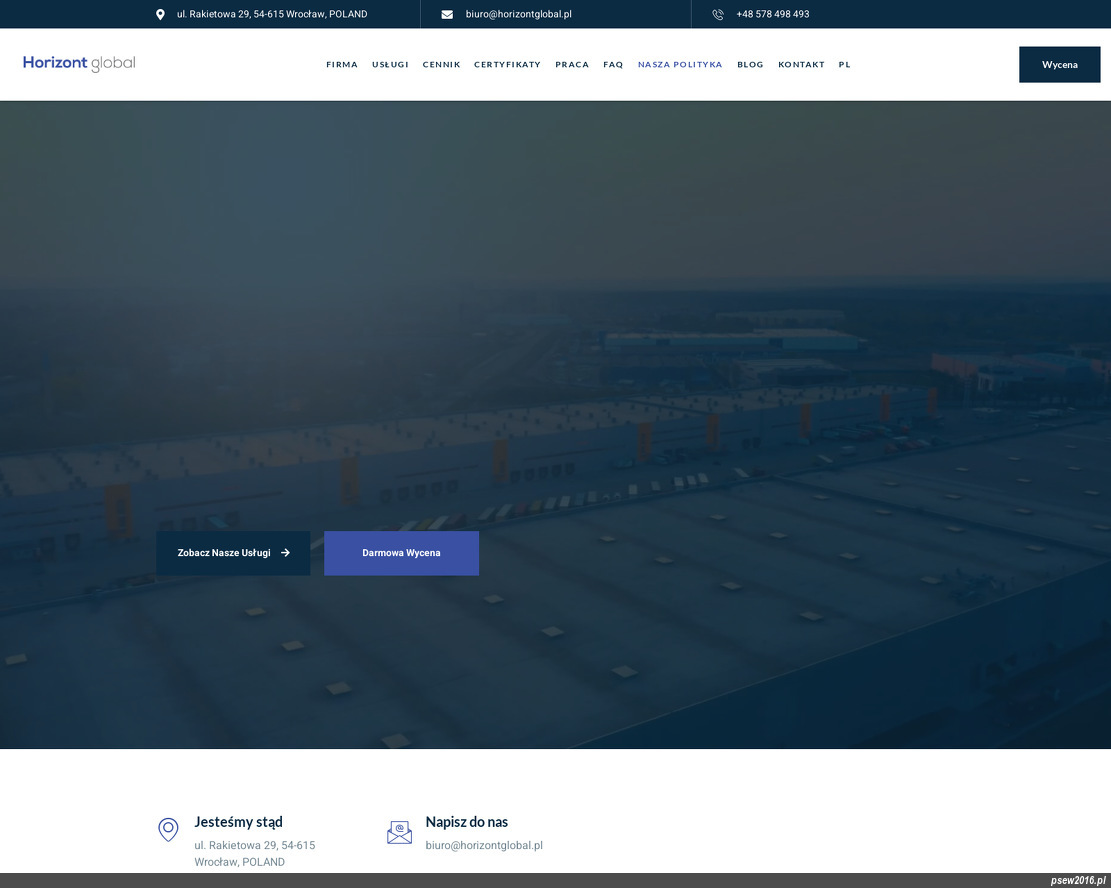Go to the Kontakt page
This screenshot has width=1111, height=888.
click(x=801, y=64)
